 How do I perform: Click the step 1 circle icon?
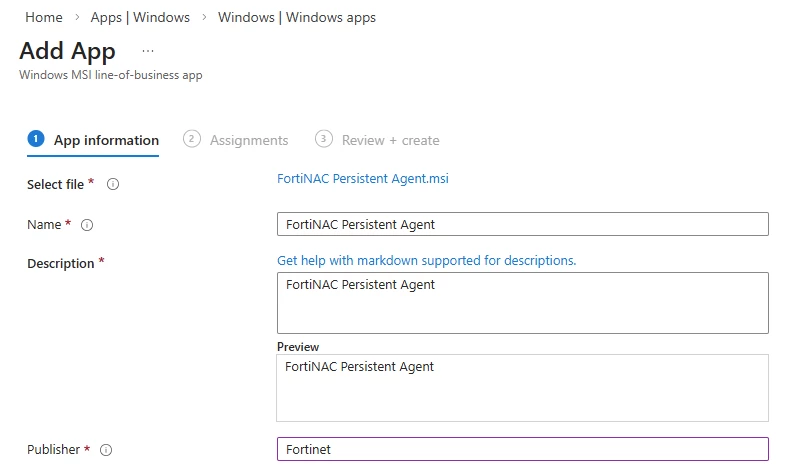pos(36,139)
